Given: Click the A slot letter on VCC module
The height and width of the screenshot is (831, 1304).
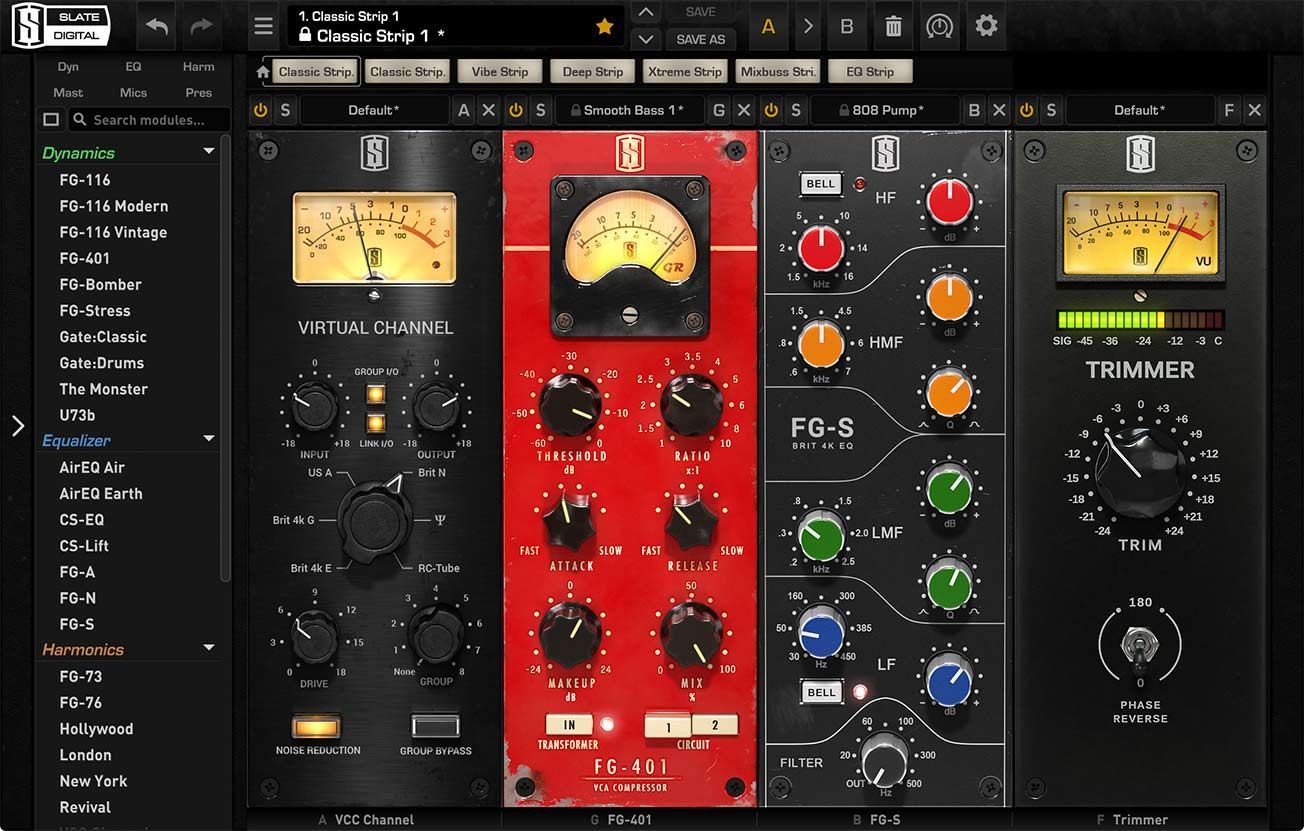Looking at the screenshot, I should [x=463, y=110].
